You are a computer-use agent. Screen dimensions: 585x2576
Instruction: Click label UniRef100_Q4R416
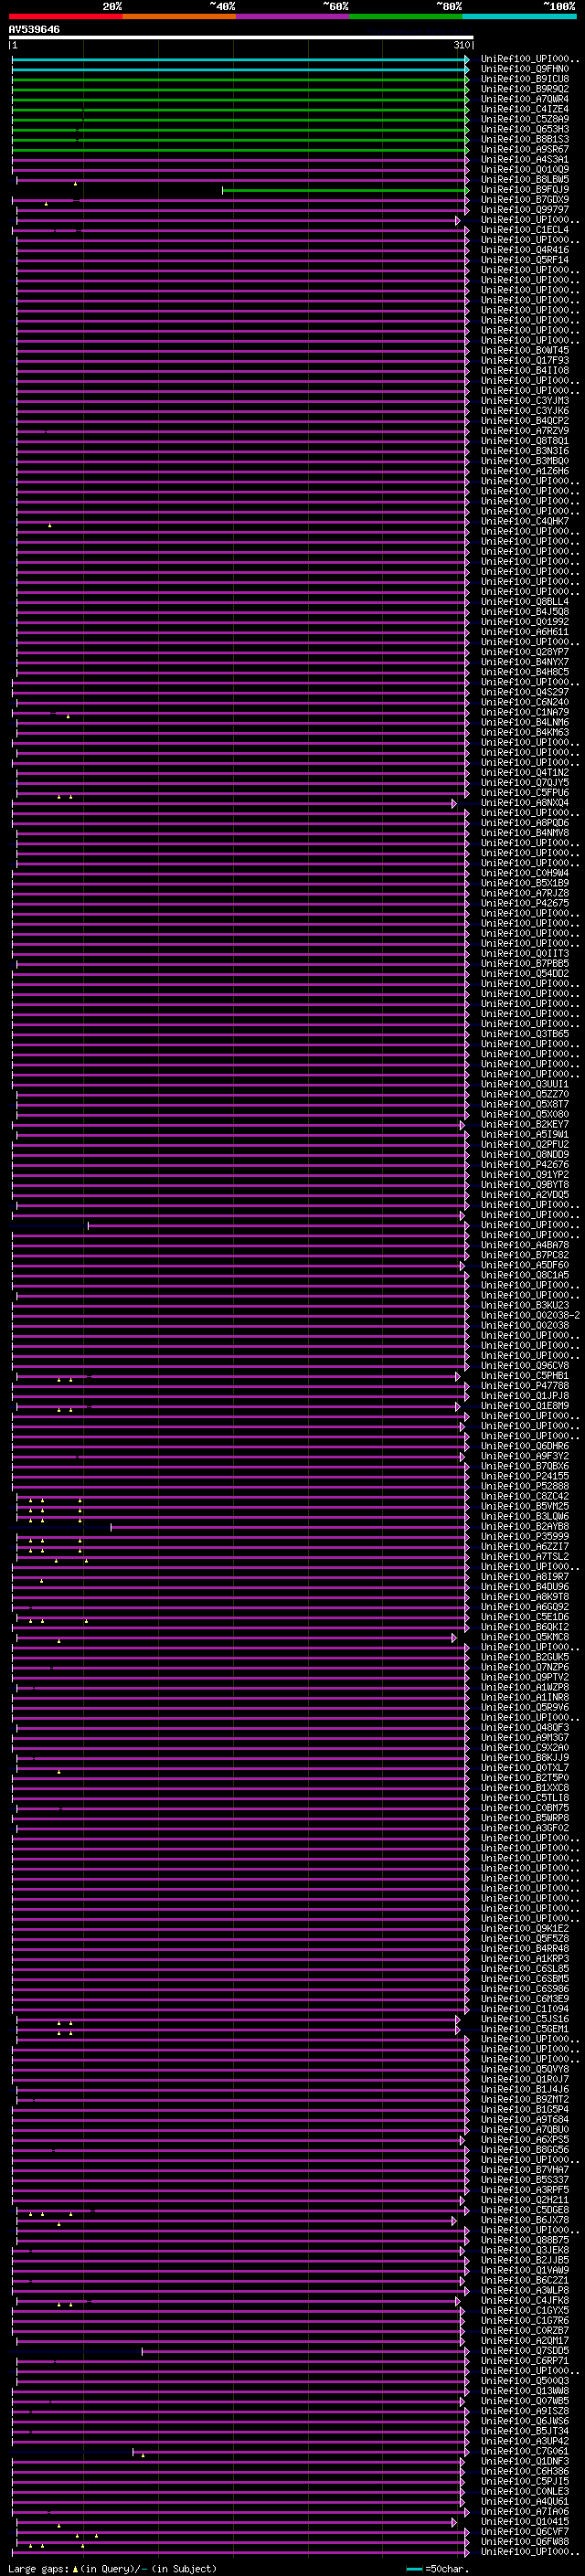point(525,250)
